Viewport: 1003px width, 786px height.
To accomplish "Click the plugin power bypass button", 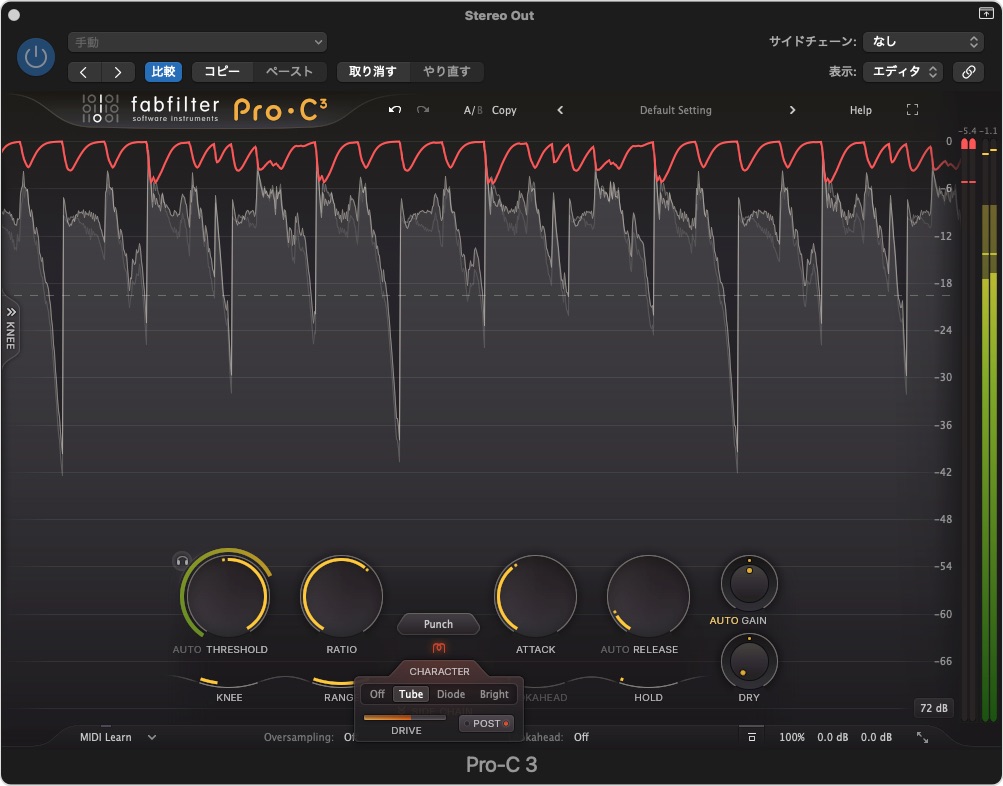I will coord(36,57).
